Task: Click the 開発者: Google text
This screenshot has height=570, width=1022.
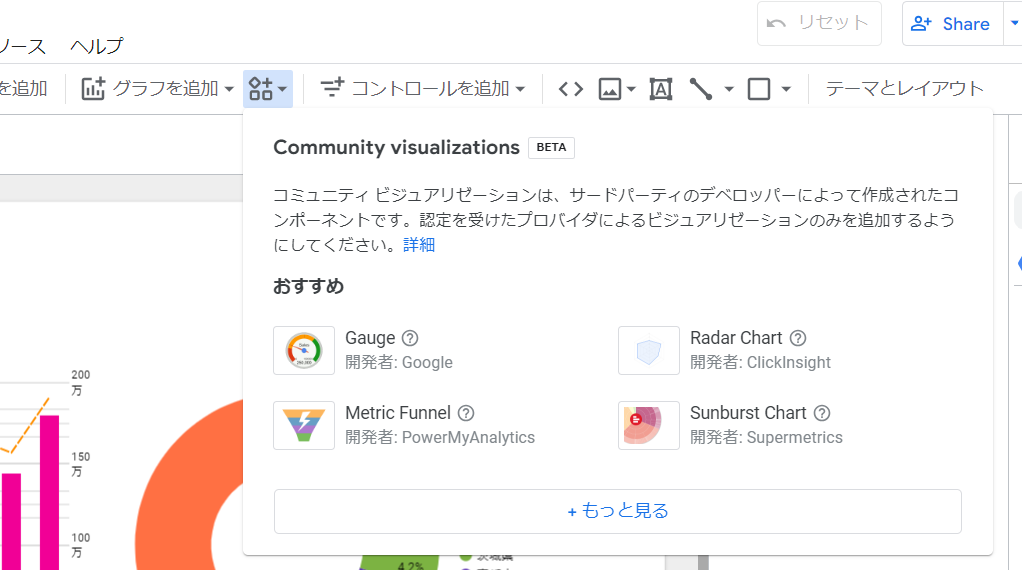Action: coord(399,363)
